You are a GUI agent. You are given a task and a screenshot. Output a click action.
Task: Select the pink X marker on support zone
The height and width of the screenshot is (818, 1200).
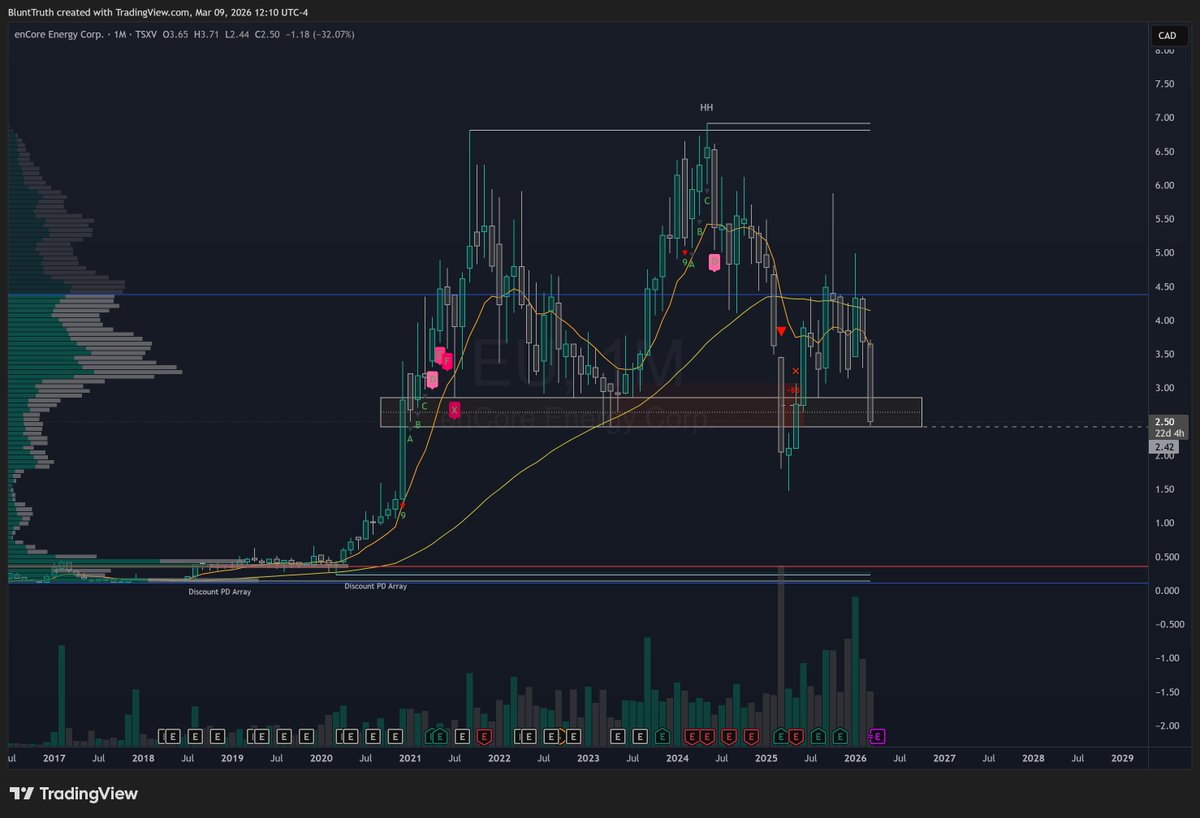[455, 409]
